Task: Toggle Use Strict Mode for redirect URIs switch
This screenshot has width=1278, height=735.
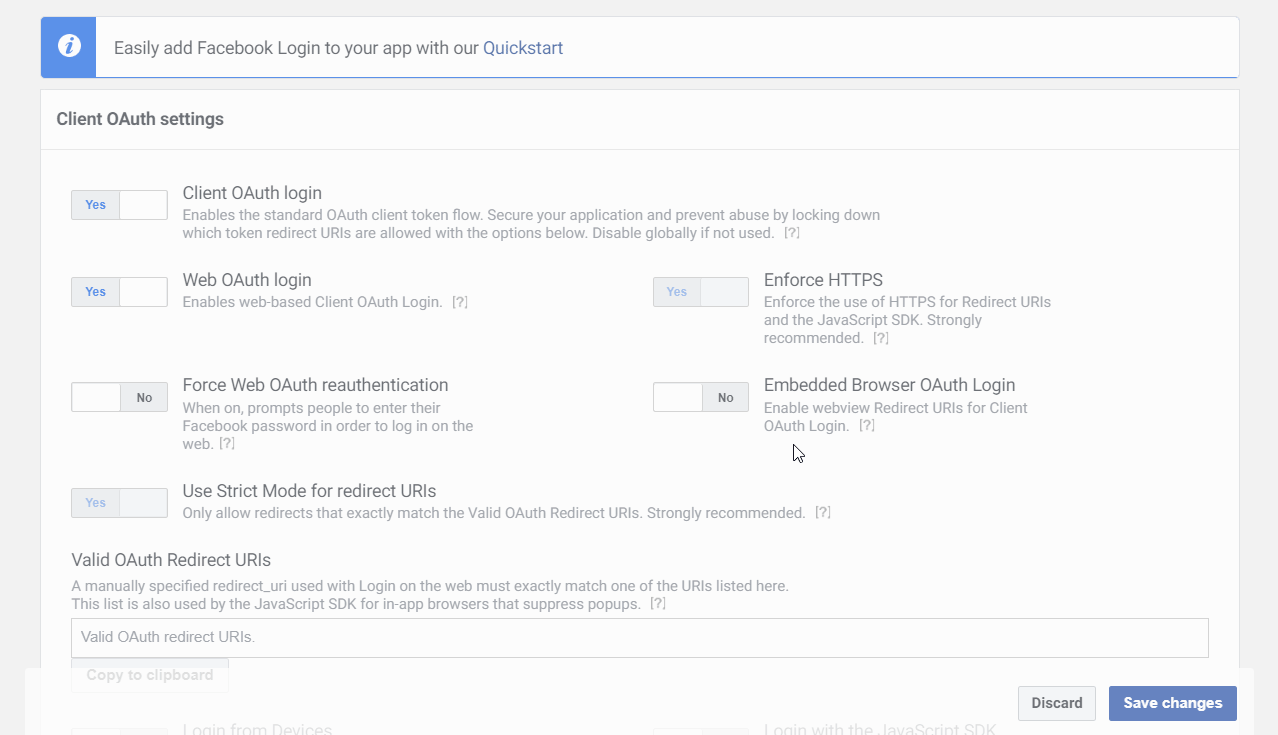Action: (119, 503)
